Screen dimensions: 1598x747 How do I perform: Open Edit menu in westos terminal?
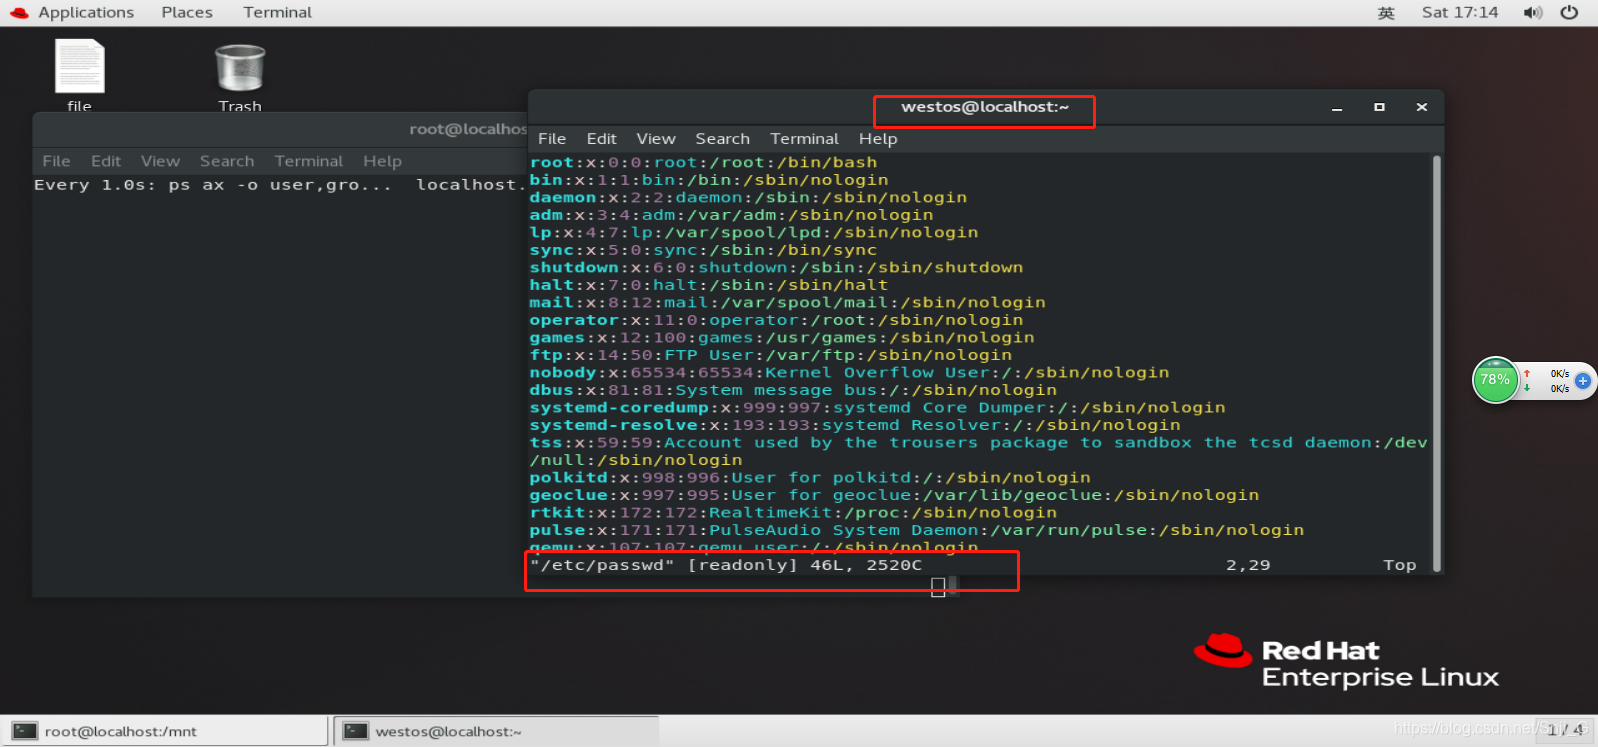pos(601,139)
